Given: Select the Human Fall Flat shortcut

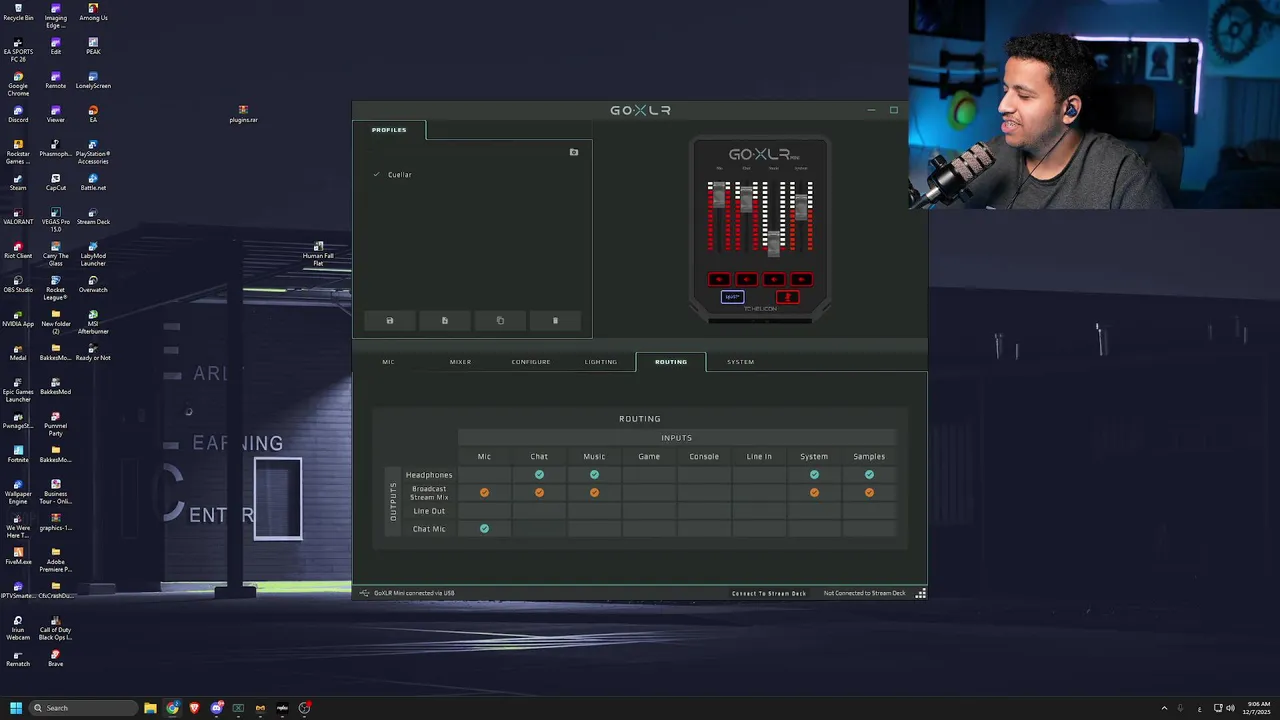Looking at the screenshot, I should click(318, 254).
